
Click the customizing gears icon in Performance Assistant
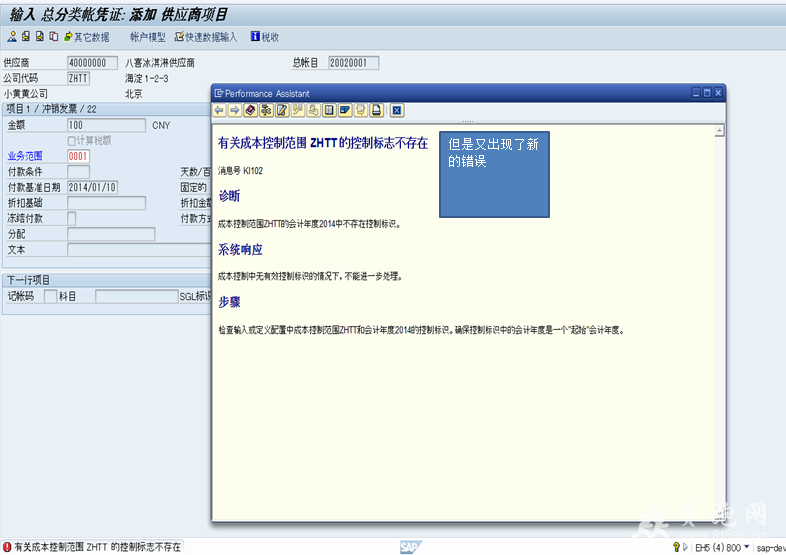266,110
